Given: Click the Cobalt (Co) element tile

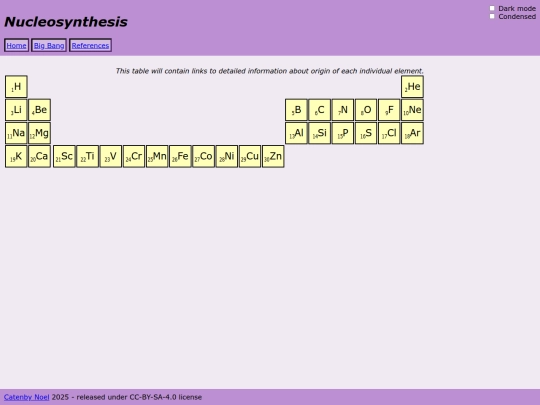Looking at the screenshot, I should coord(204,156).
